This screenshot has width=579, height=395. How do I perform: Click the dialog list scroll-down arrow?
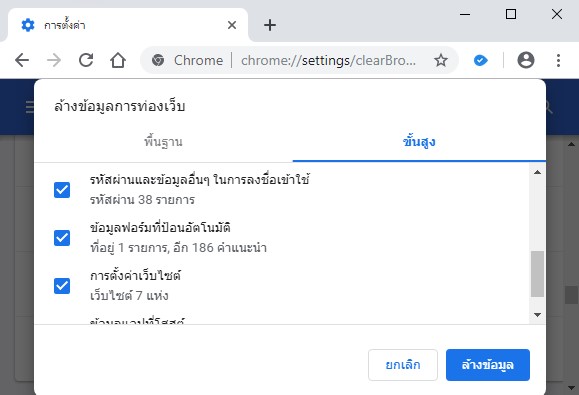537,315
